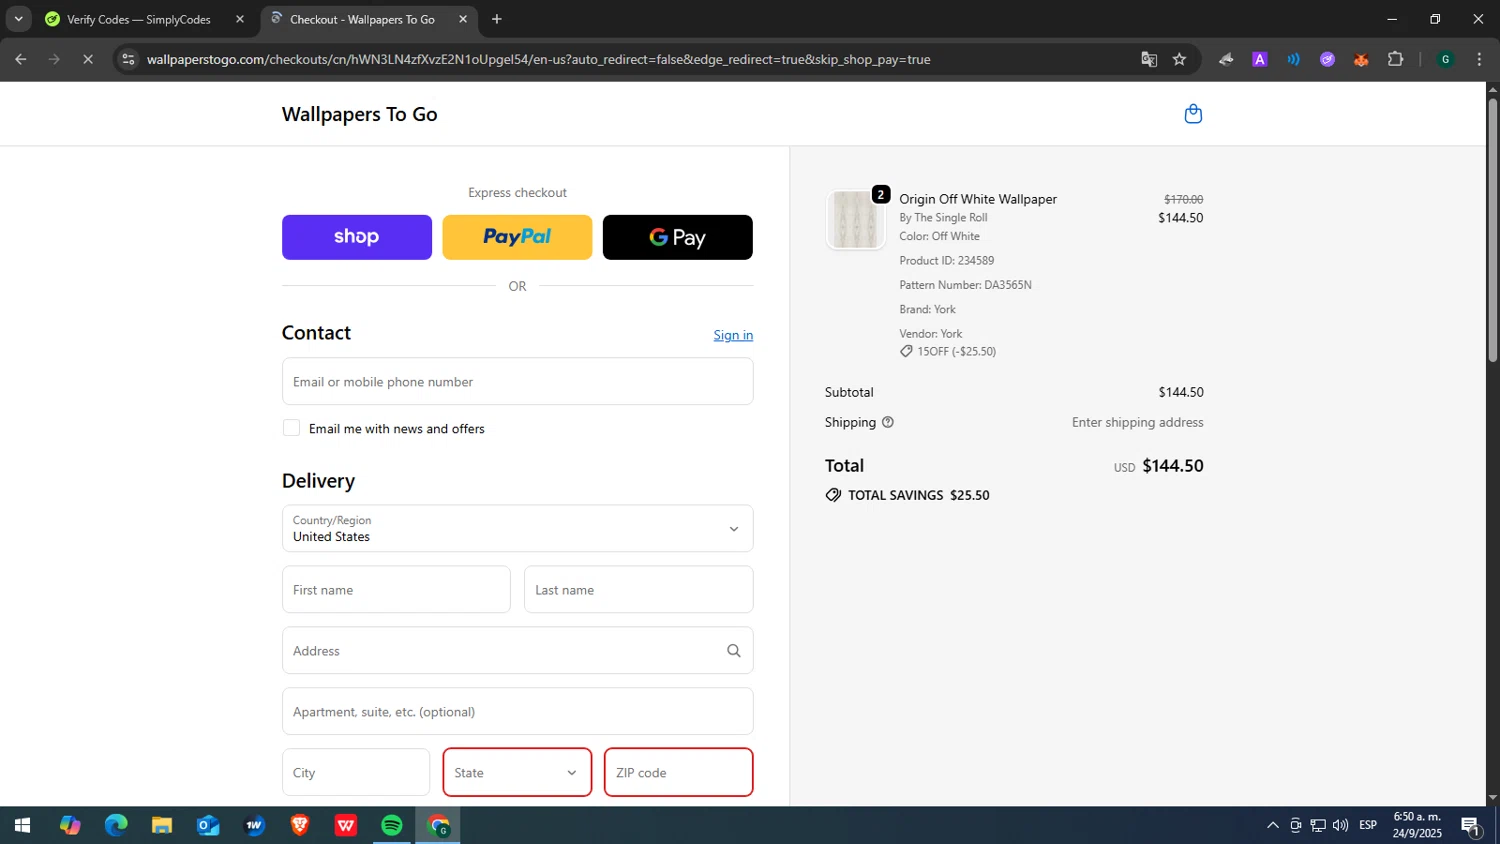Pay with Google Pay button
The height and width of the screenshot is (844, 1500).
[678, 237]
